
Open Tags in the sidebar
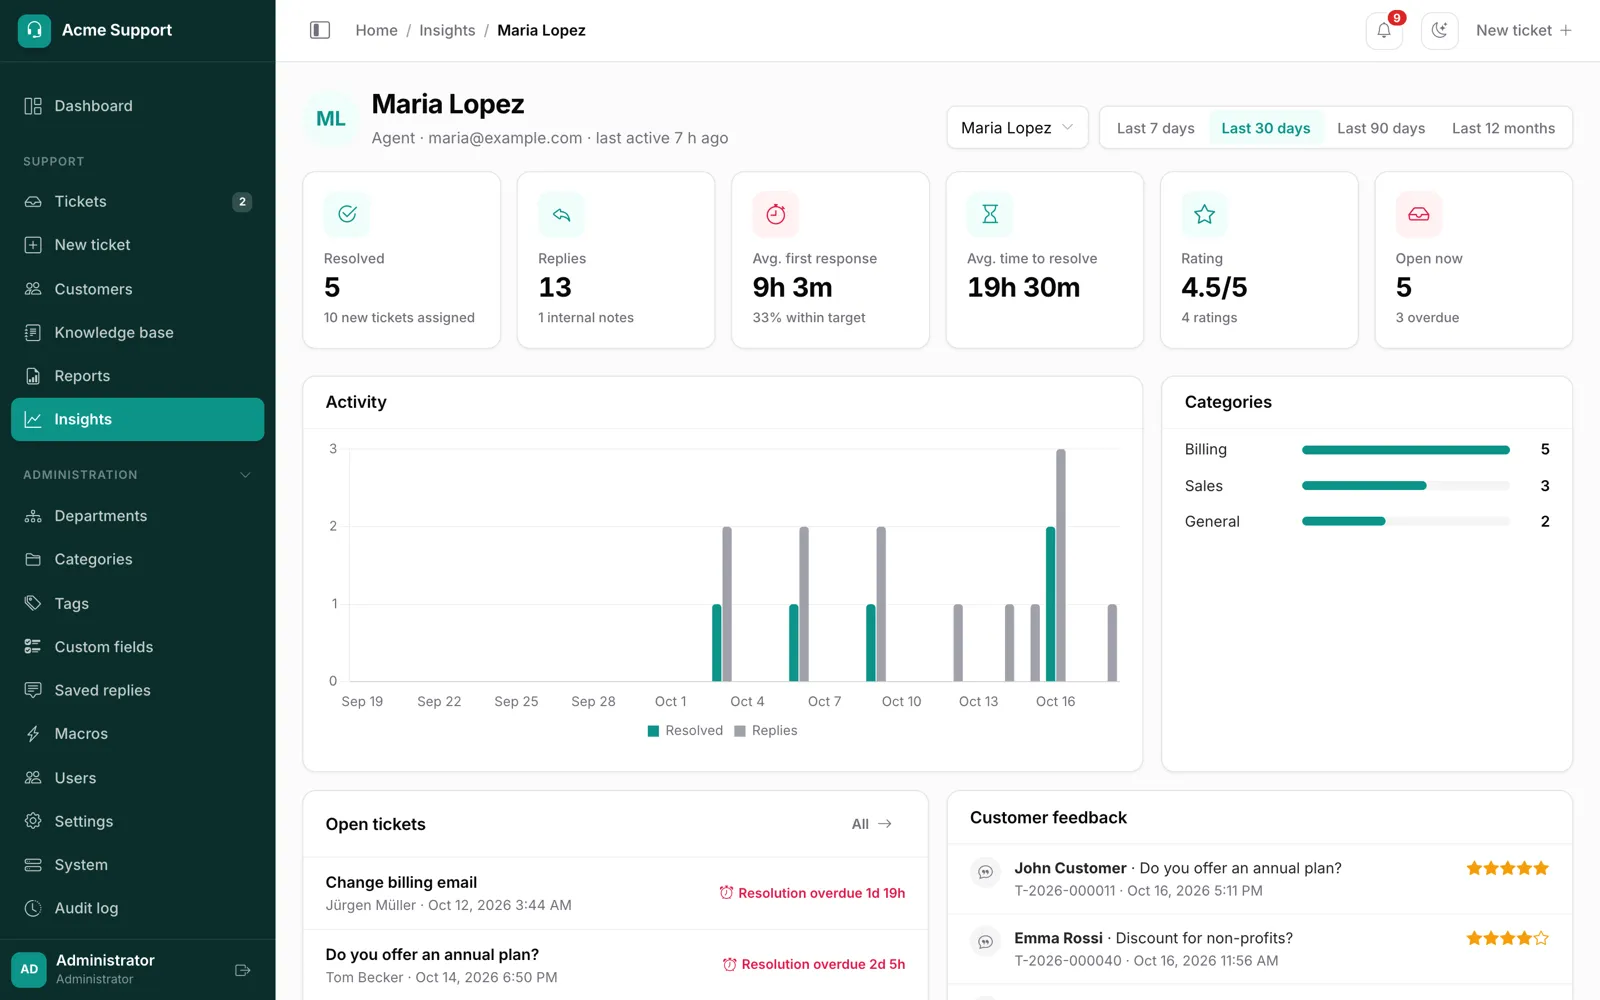click(138, 603)
